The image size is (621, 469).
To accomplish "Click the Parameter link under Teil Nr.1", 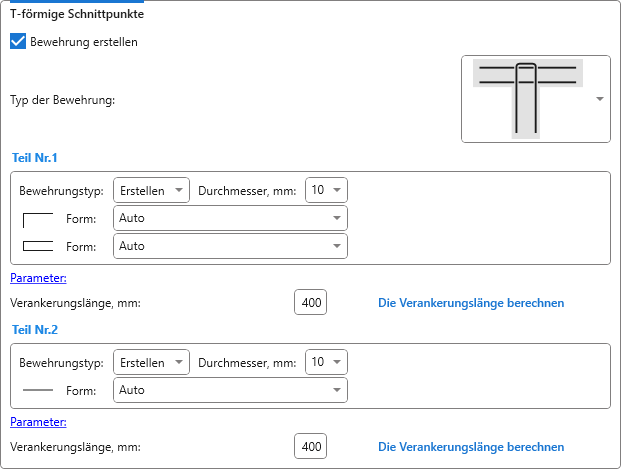I will (x=38, y=278).
